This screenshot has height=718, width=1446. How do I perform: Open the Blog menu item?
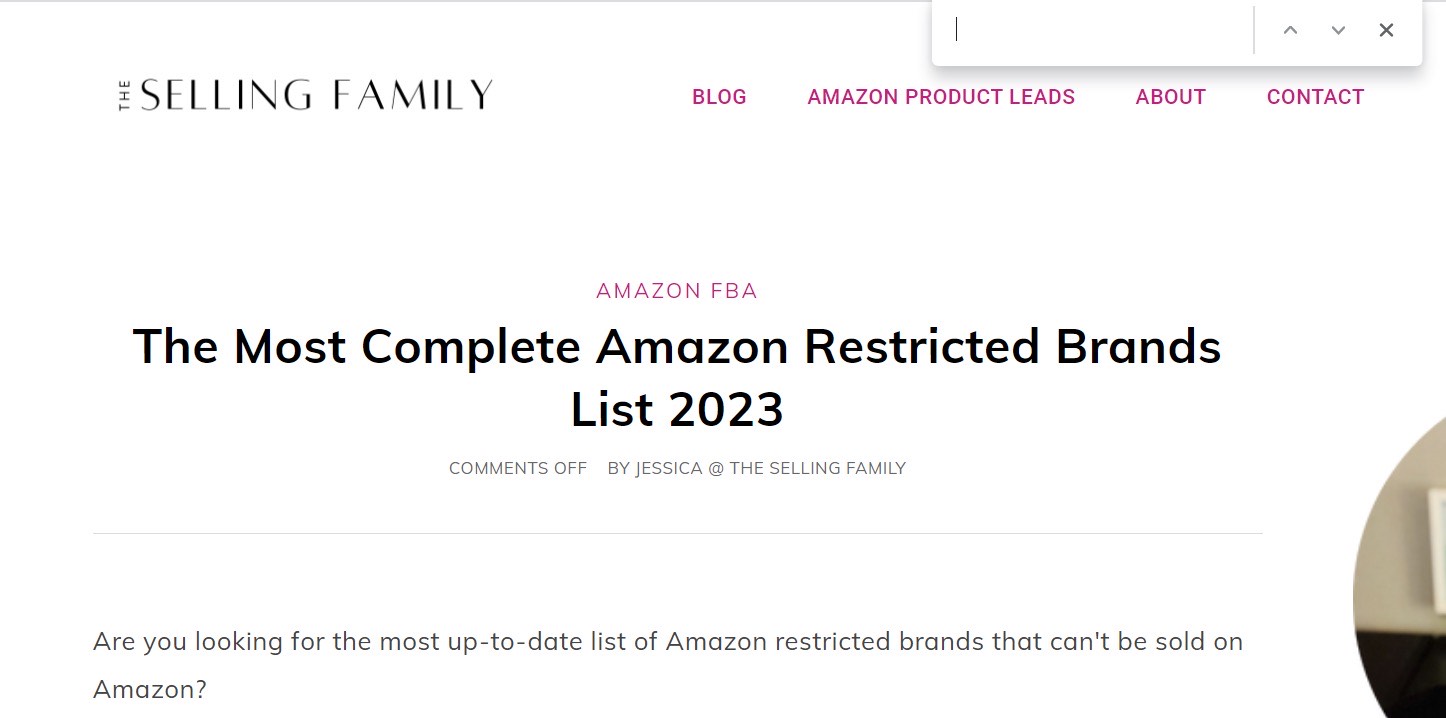(719, 97)
